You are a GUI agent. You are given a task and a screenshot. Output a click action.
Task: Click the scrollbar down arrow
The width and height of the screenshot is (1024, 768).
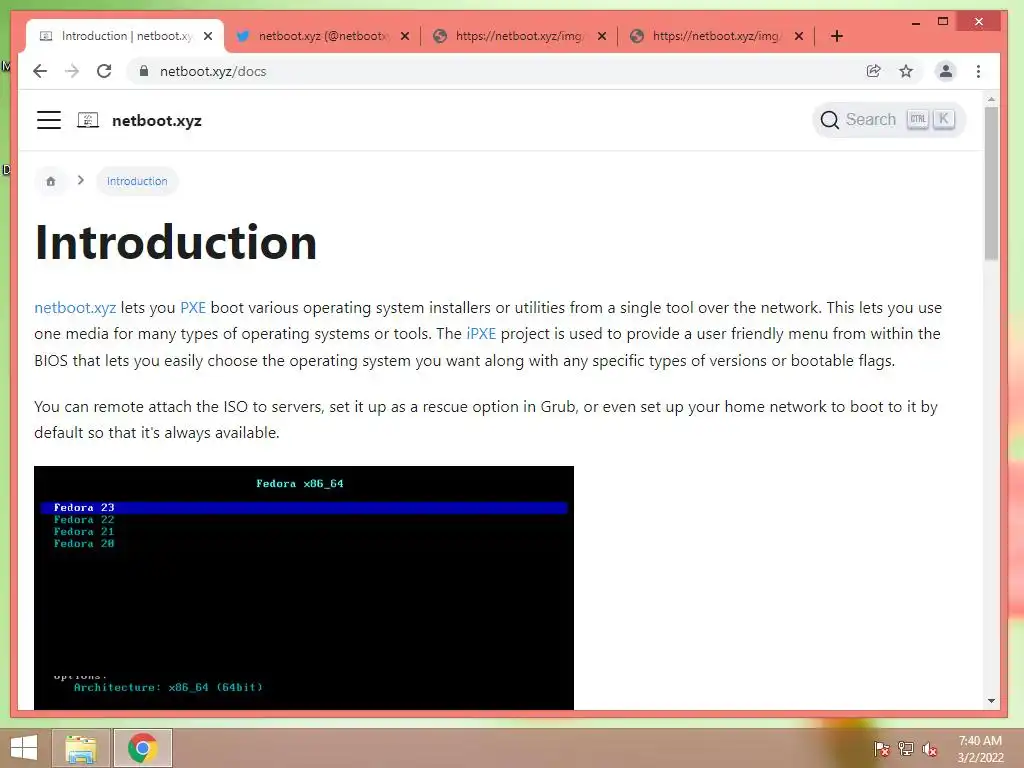tap(991, 701)
